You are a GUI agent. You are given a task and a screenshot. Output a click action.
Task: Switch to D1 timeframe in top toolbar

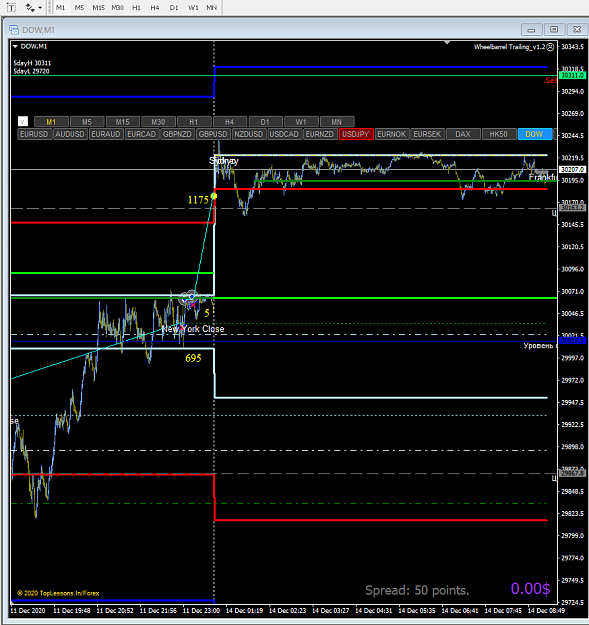pyautogui.click(x=174, y=7)
